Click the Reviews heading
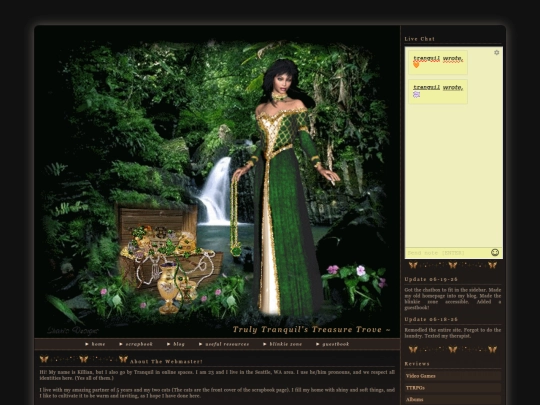 [417, 364]
